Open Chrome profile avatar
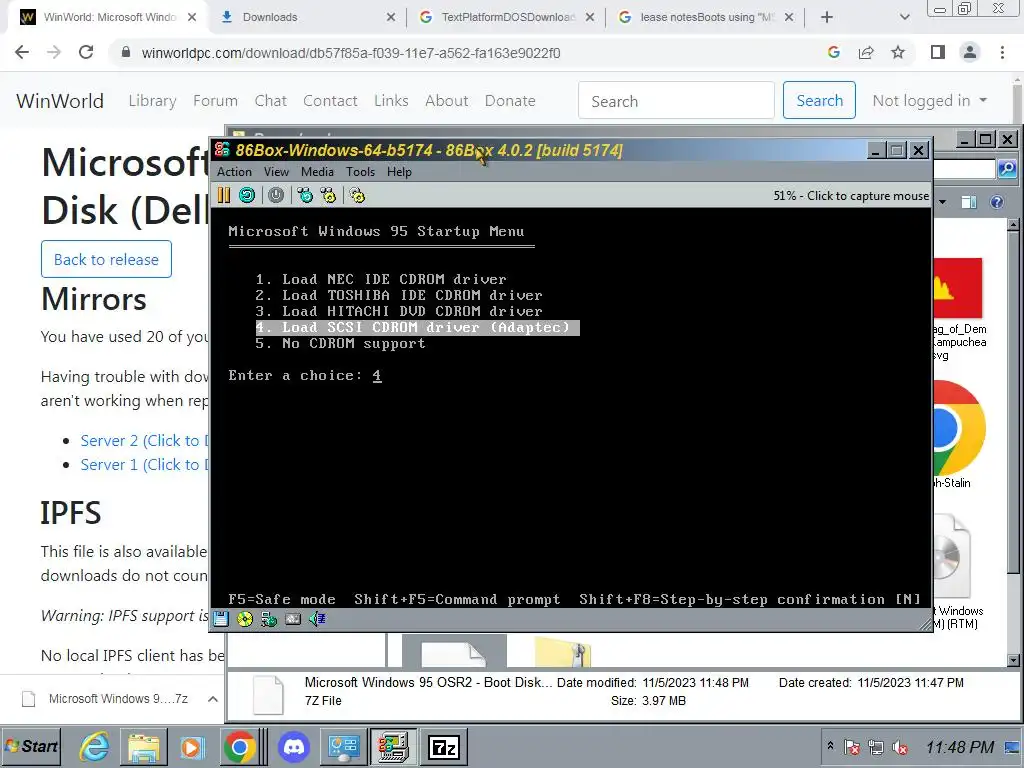Screen dimensions: 1024x768 [x=970, y=52]
